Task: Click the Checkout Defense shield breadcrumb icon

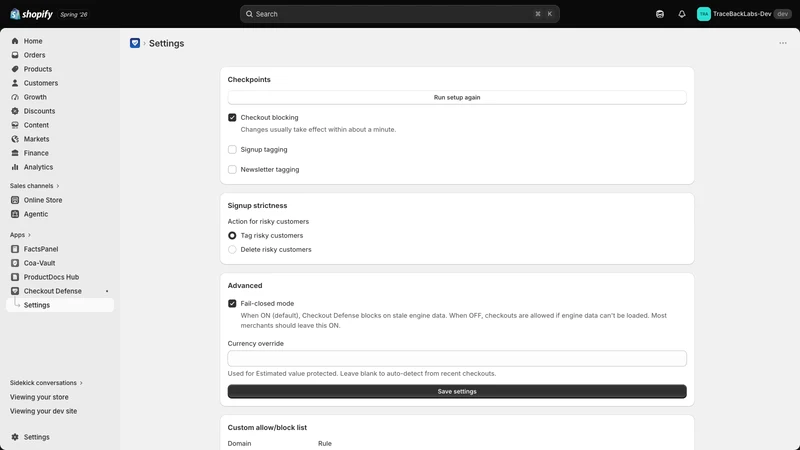Action: pos(135,43)
